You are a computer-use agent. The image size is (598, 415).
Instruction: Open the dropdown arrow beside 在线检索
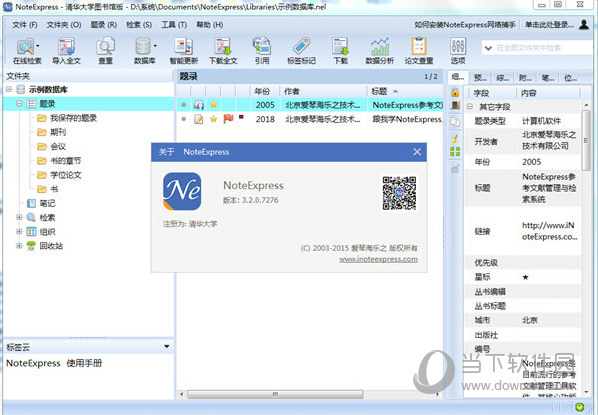[38, 46]
